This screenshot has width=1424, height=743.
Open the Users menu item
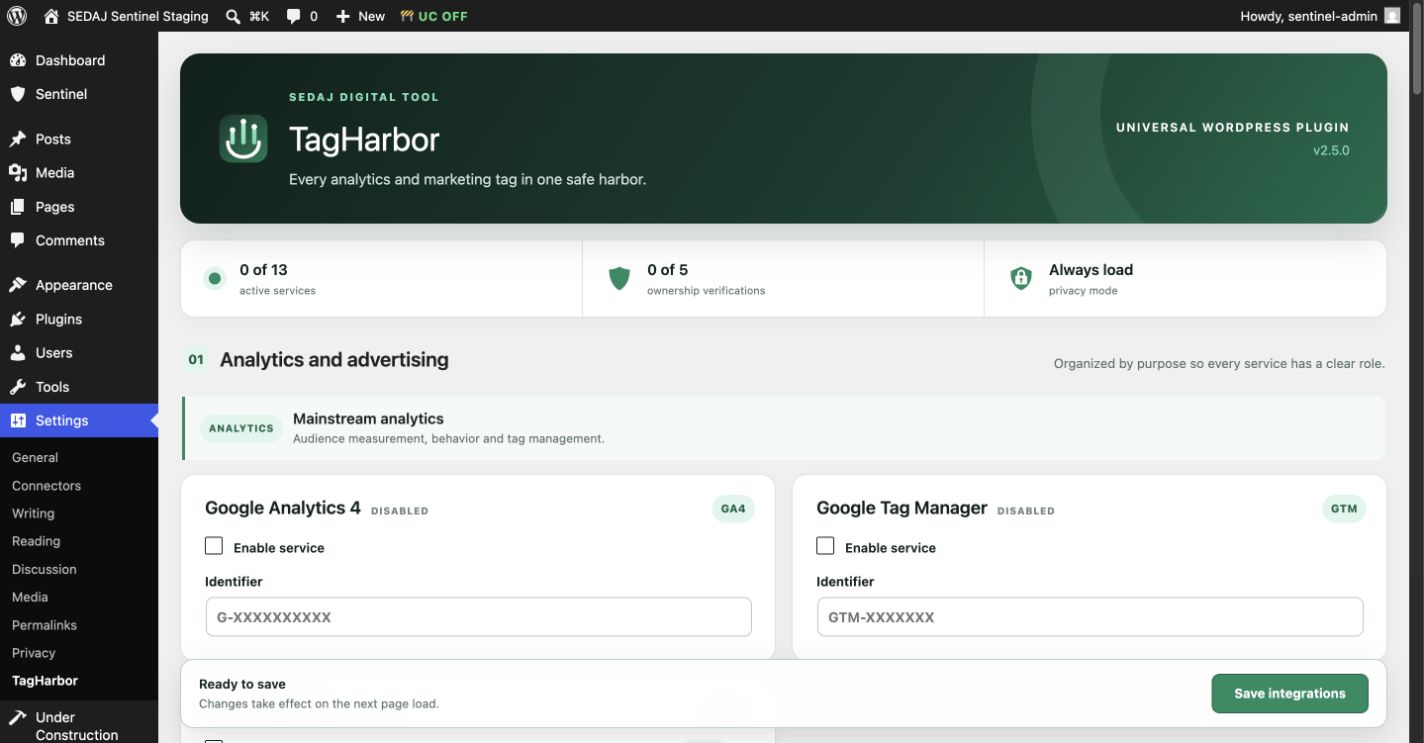click(x=79, y=353)
